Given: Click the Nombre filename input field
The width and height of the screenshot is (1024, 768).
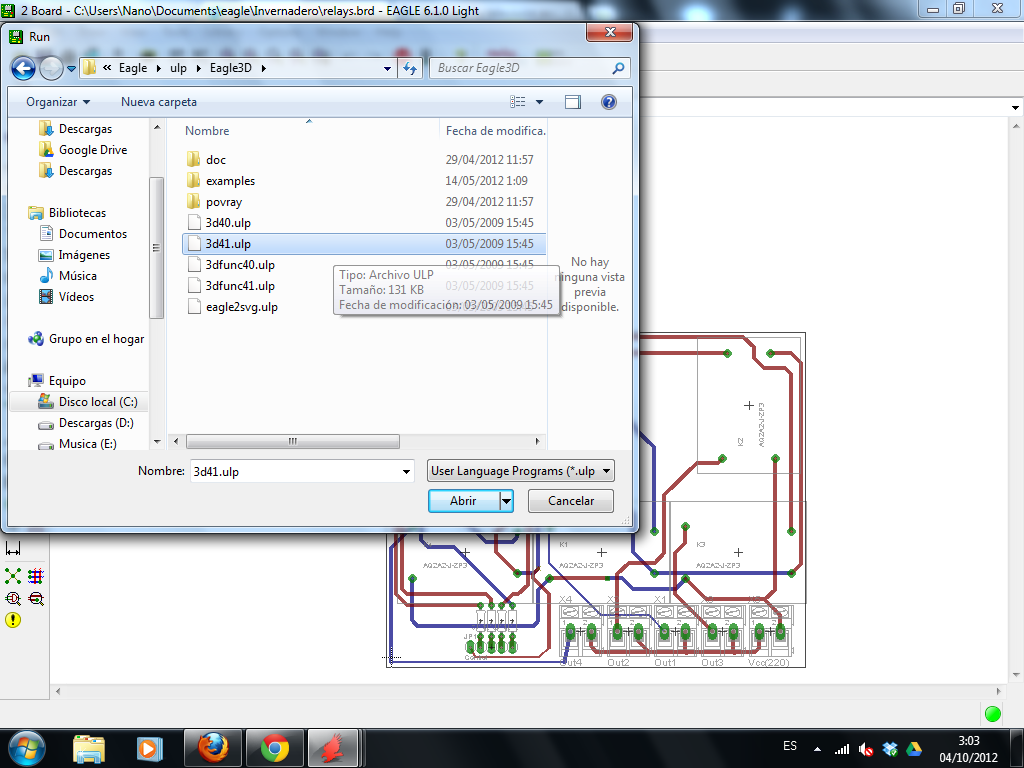Looking at the screenshot, I should (294, 471).
